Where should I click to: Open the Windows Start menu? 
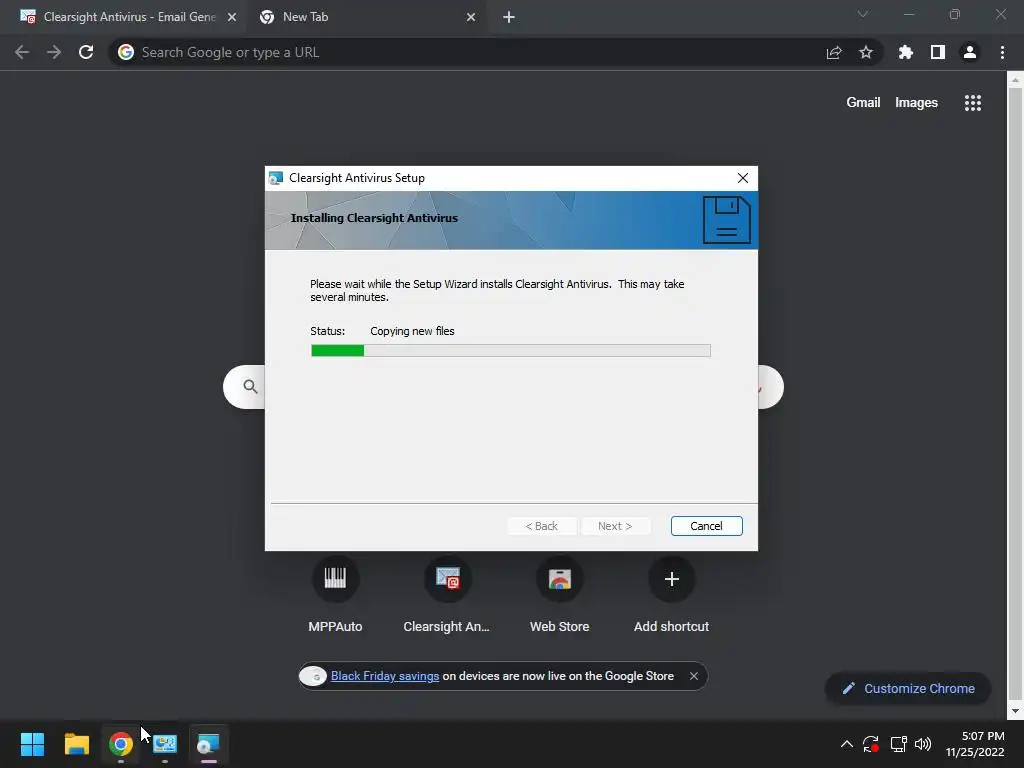point(32,744)
